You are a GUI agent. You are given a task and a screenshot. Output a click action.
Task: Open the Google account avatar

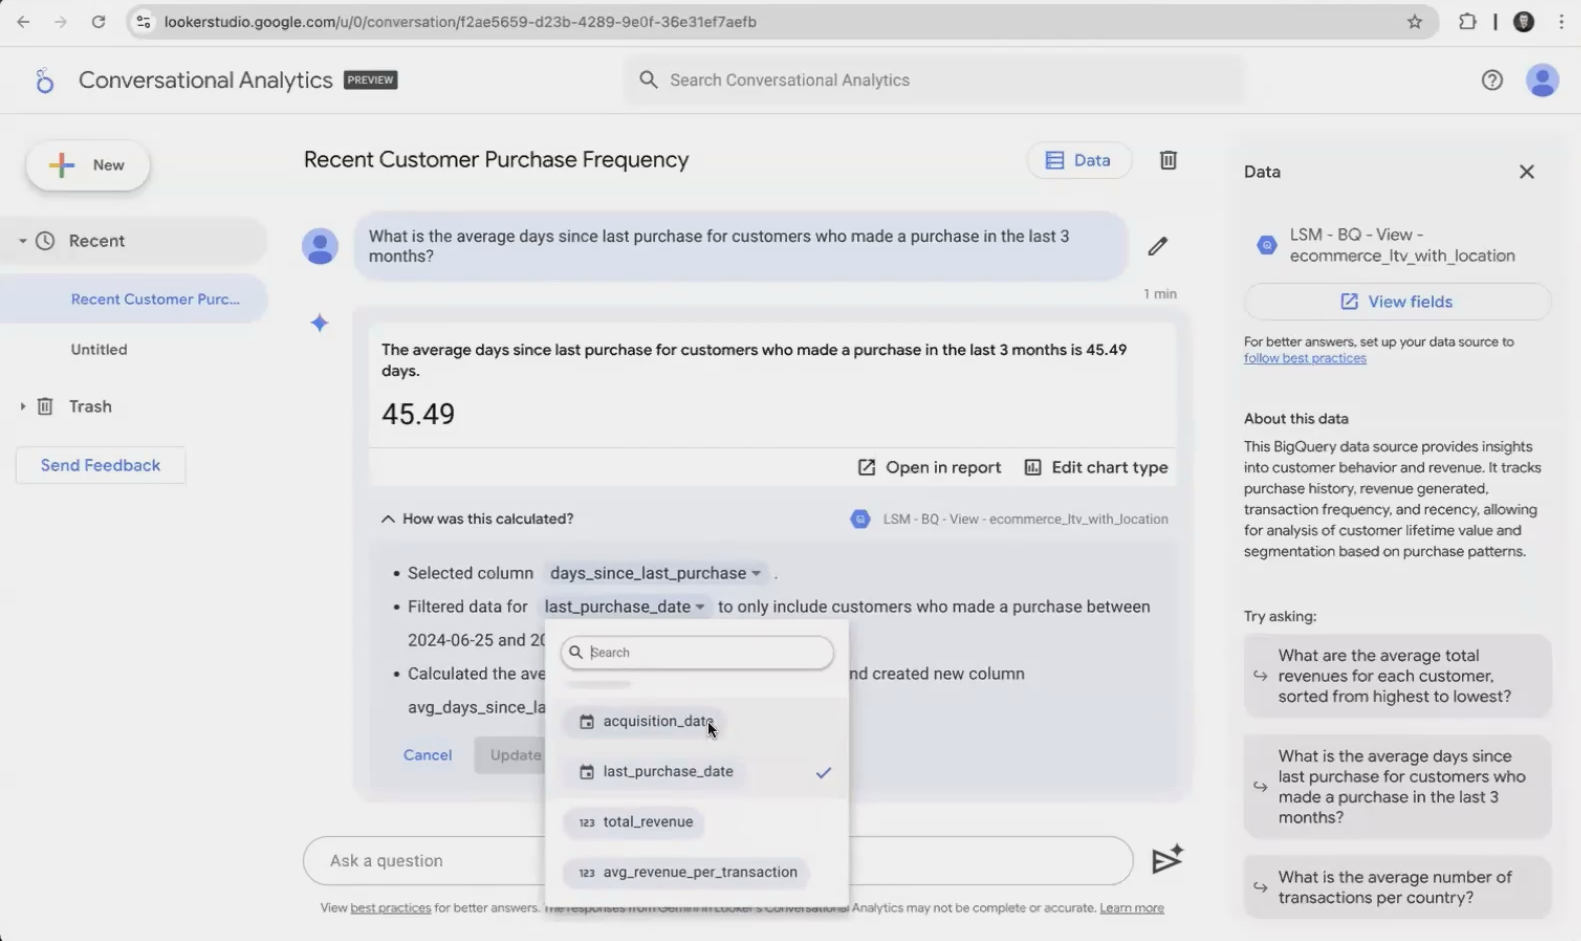coord(1542,80)
